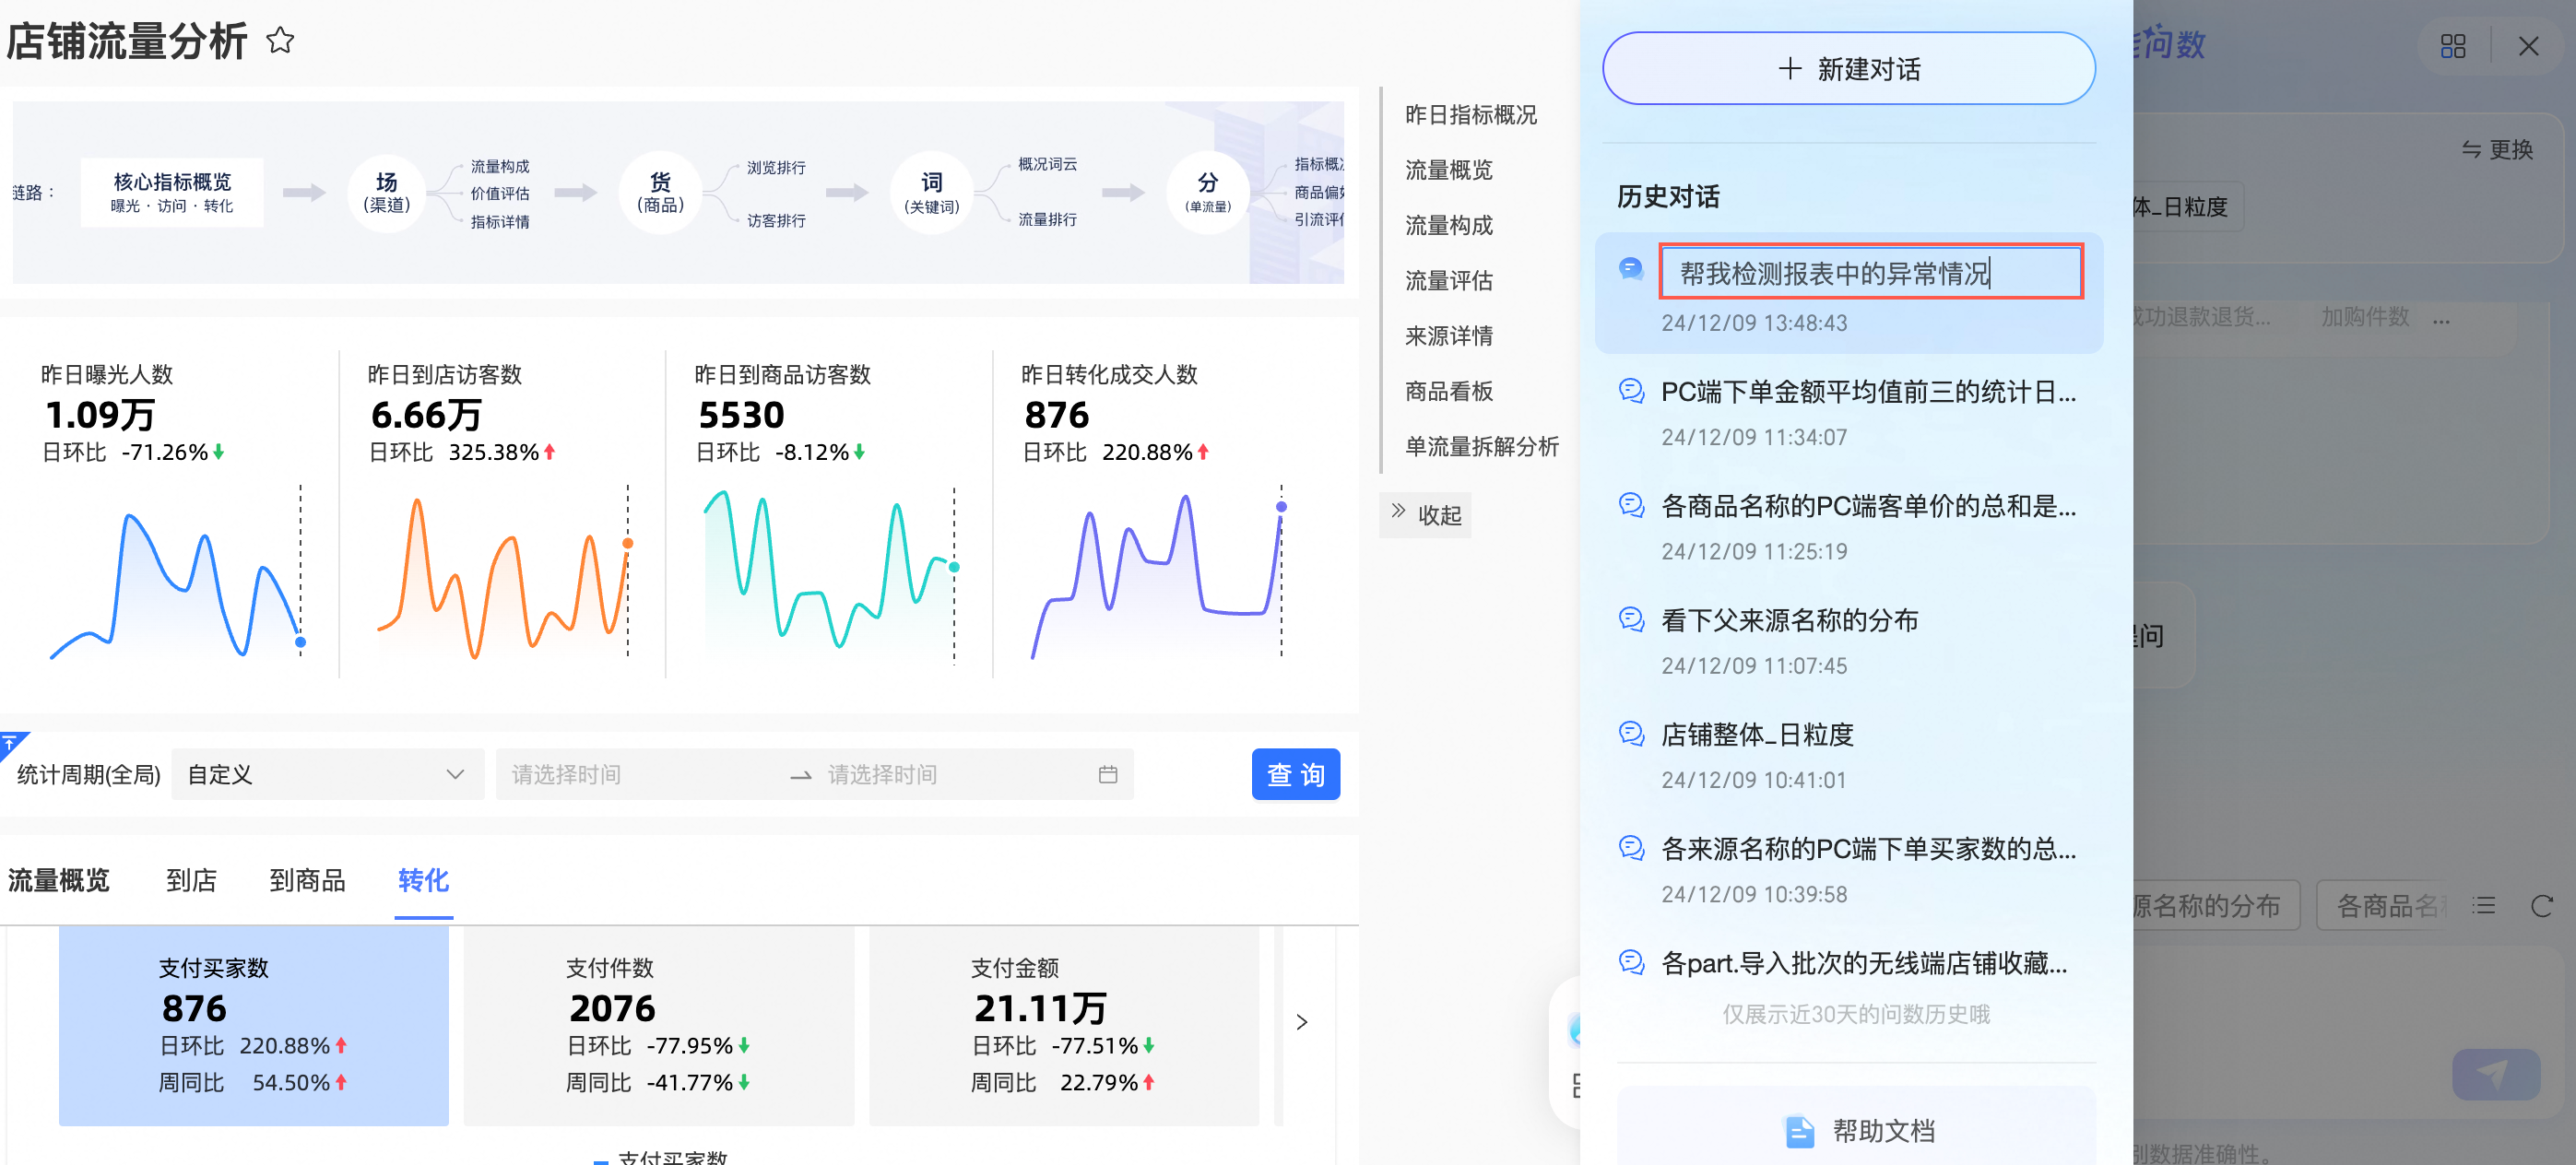Click the refresh icon next to suggestions

(2541, 906)
